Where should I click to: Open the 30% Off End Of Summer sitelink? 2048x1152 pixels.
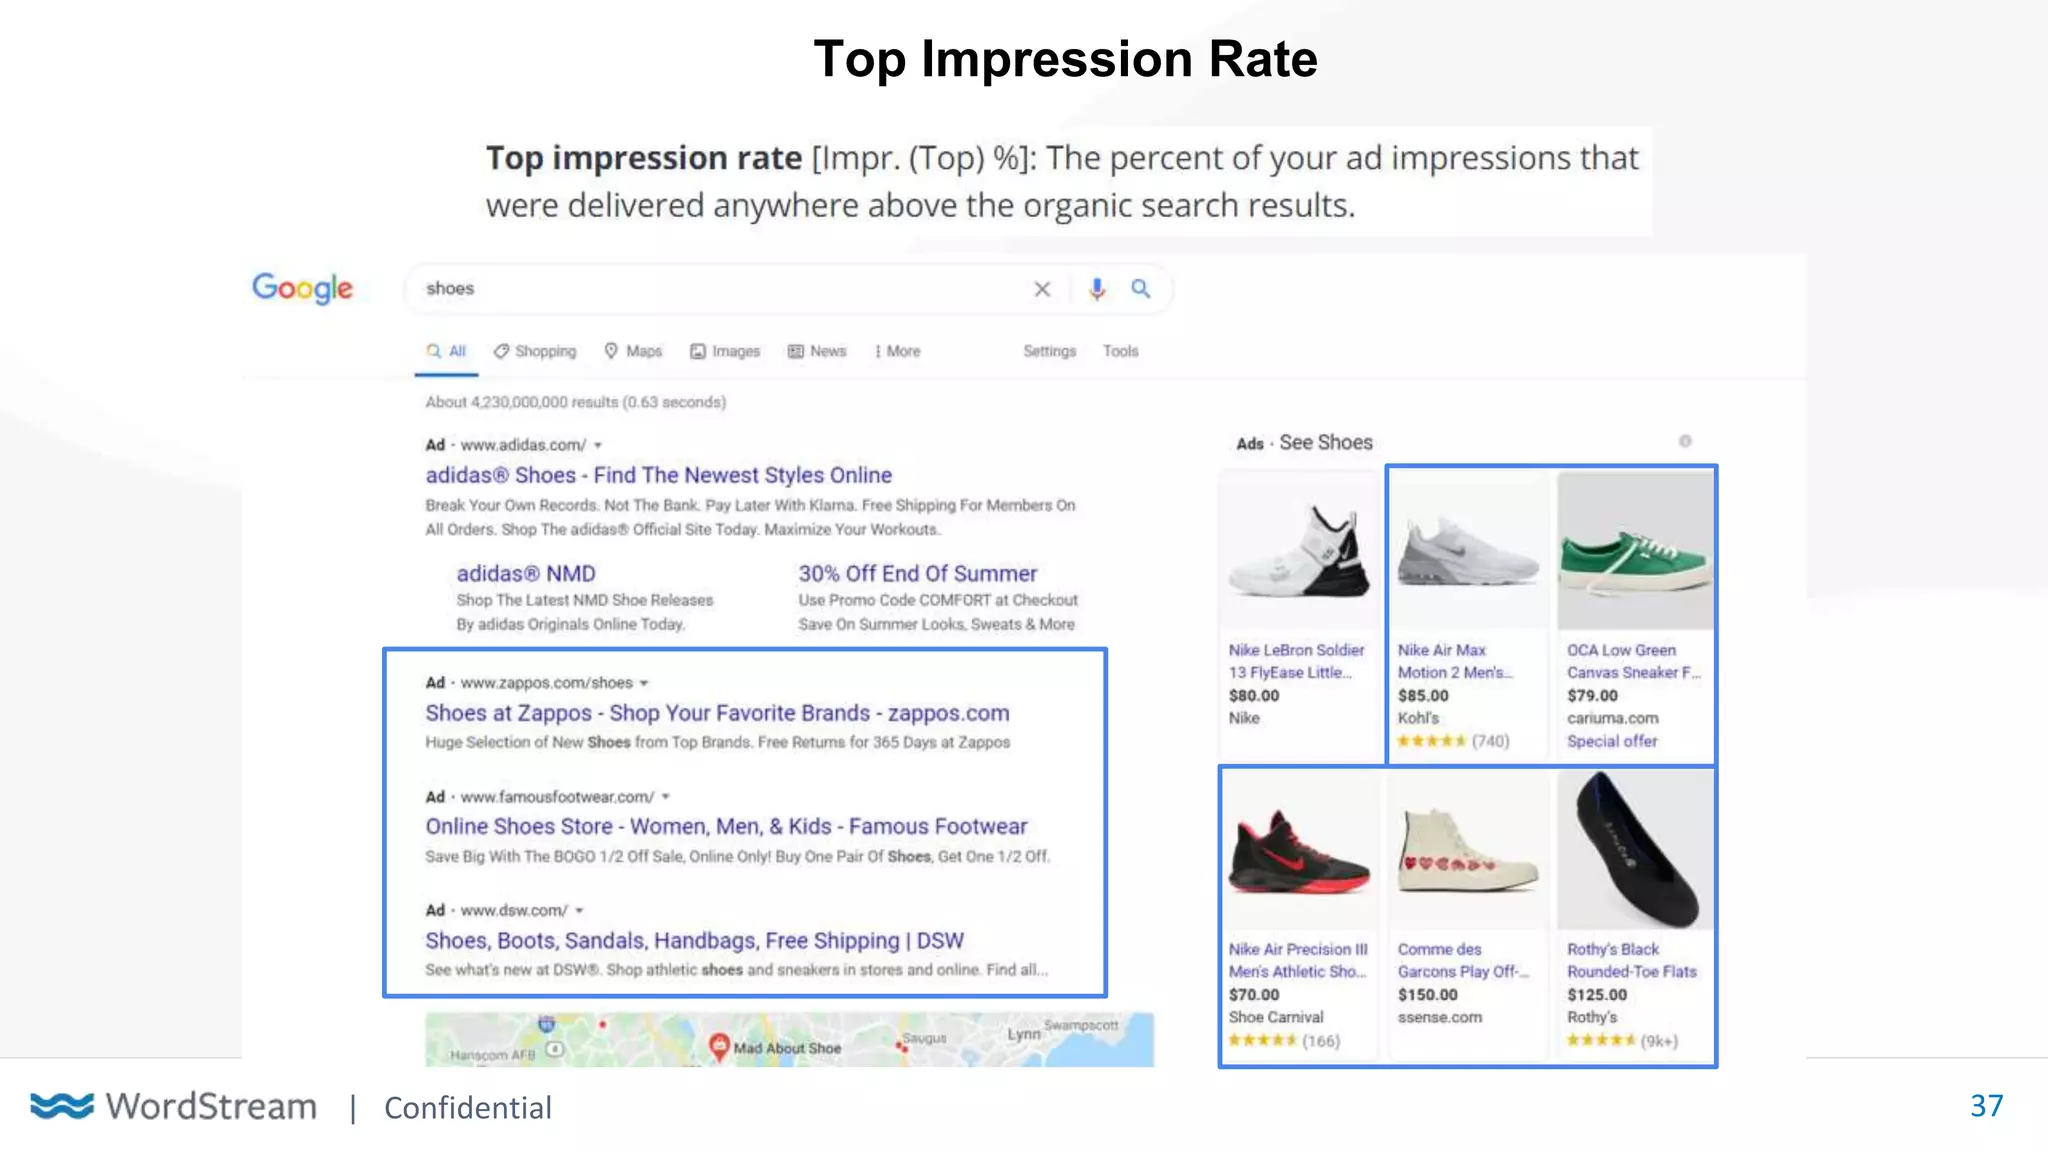click(917, 573)
